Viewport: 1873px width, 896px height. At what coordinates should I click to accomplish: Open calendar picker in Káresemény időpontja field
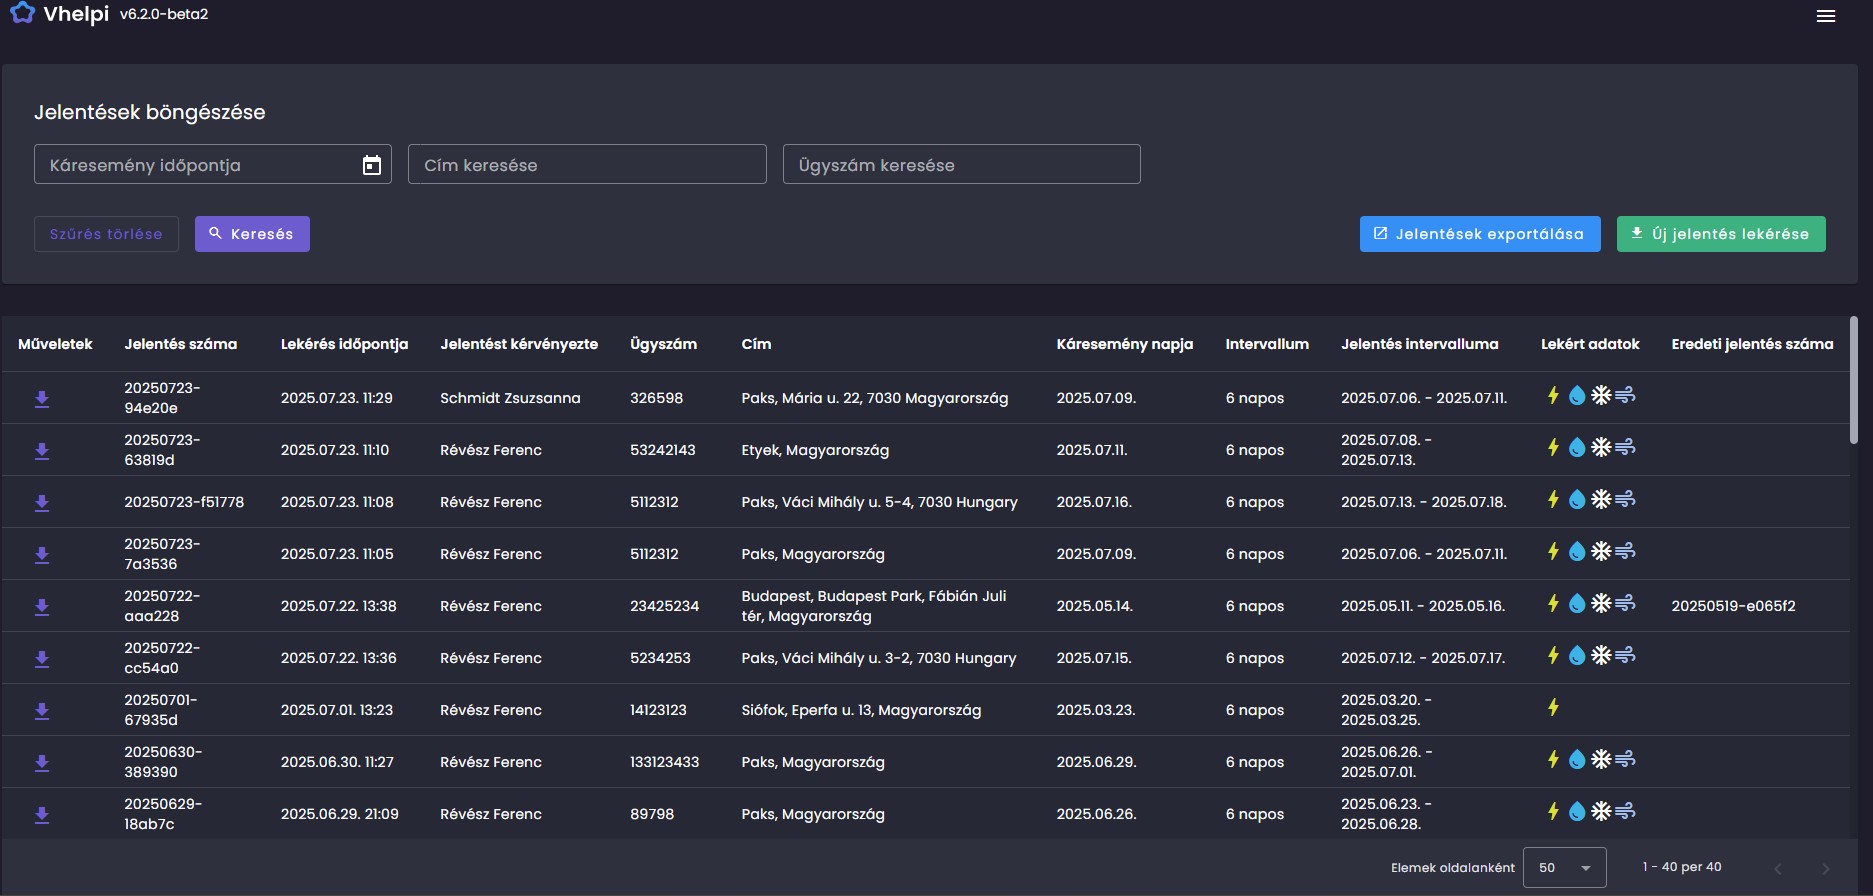coord(371,165)
